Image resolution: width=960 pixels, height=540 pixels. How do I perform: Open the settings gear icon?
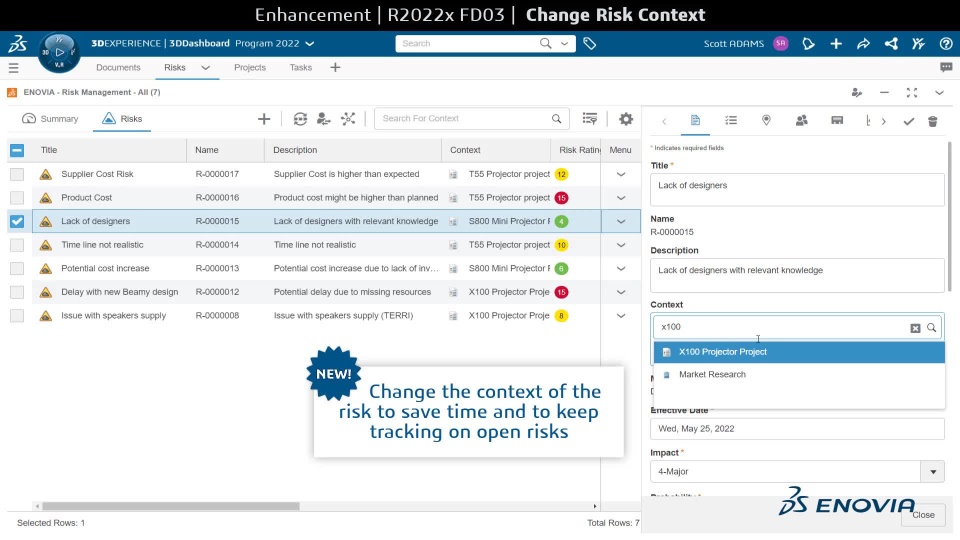pos(626,119)
